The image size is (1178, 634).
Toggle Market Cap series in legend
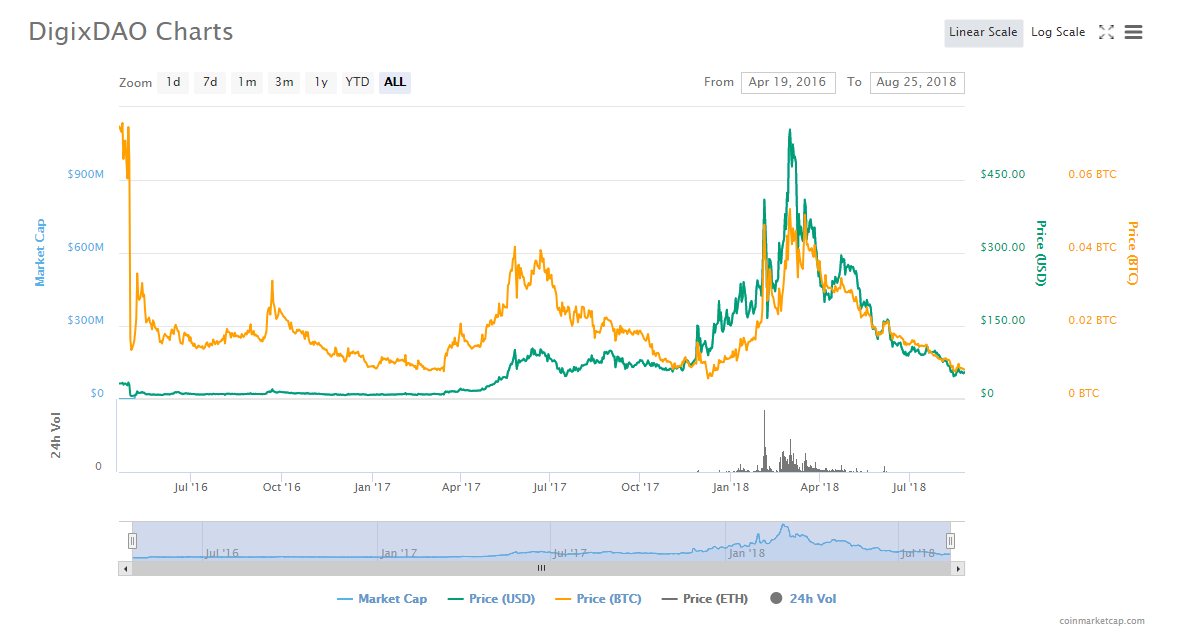(x=382, y=599)
